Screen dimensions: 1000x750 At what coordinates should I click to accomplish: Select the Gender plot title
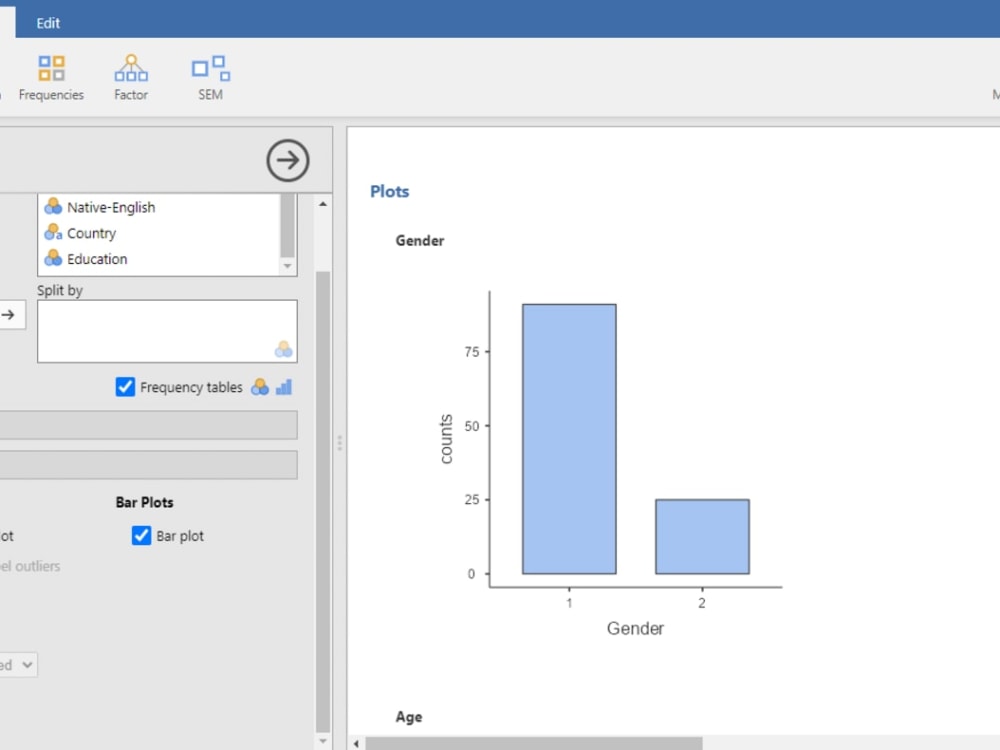click(420, 240)
